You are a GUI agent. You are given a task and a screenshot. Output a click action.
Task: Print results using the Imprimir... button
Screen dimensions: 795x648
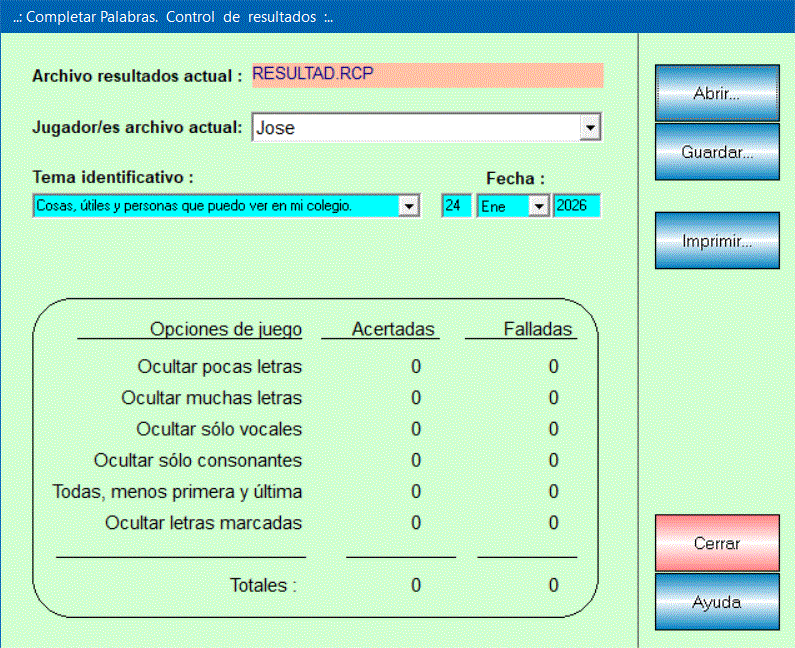tap(716, 241)
